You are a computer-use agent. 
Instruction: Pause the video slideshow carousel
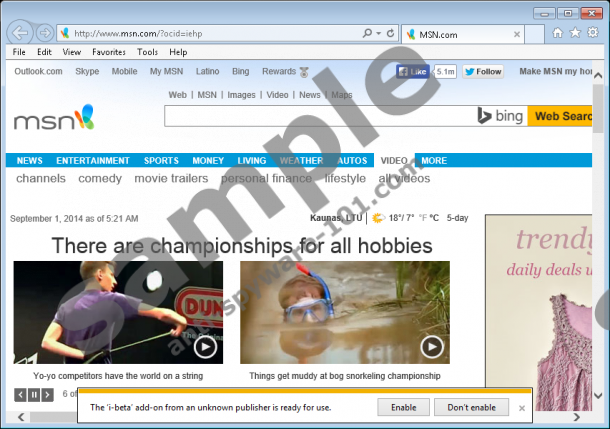(34, 395)
